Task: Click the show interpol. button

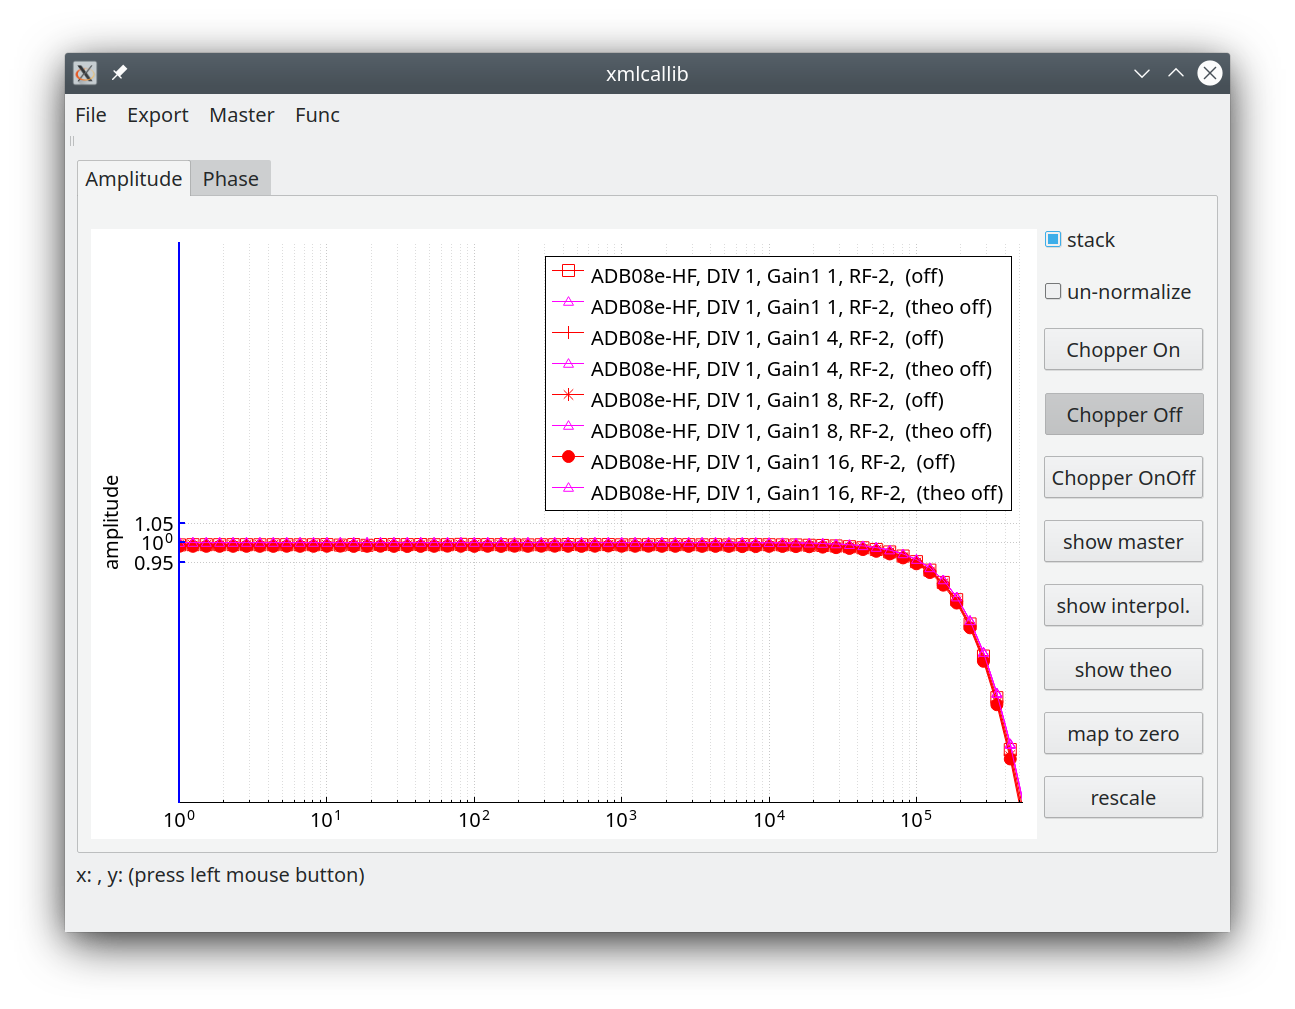Action: [x=1123, y=606]
